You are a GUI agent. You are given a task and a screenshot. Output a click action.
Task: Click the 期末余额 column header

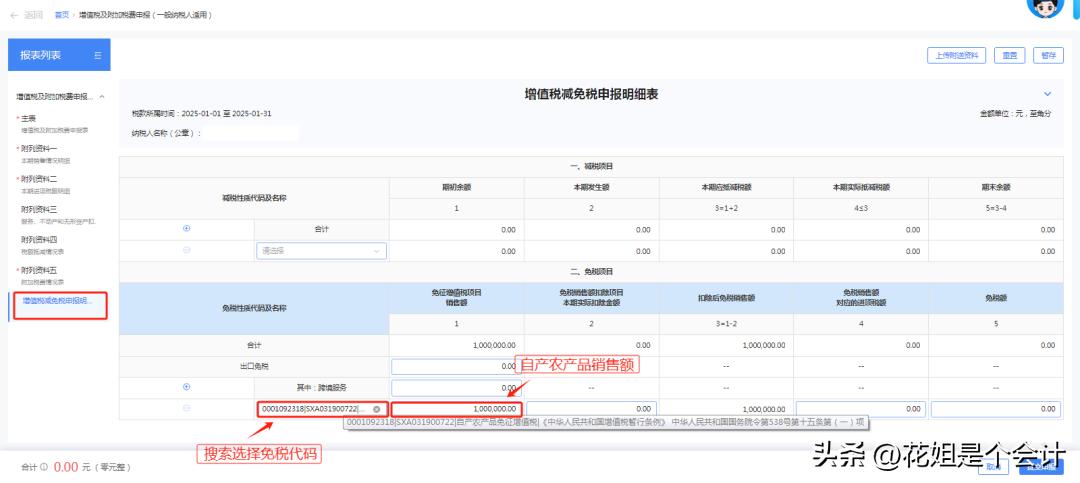(x=995, y=187)
